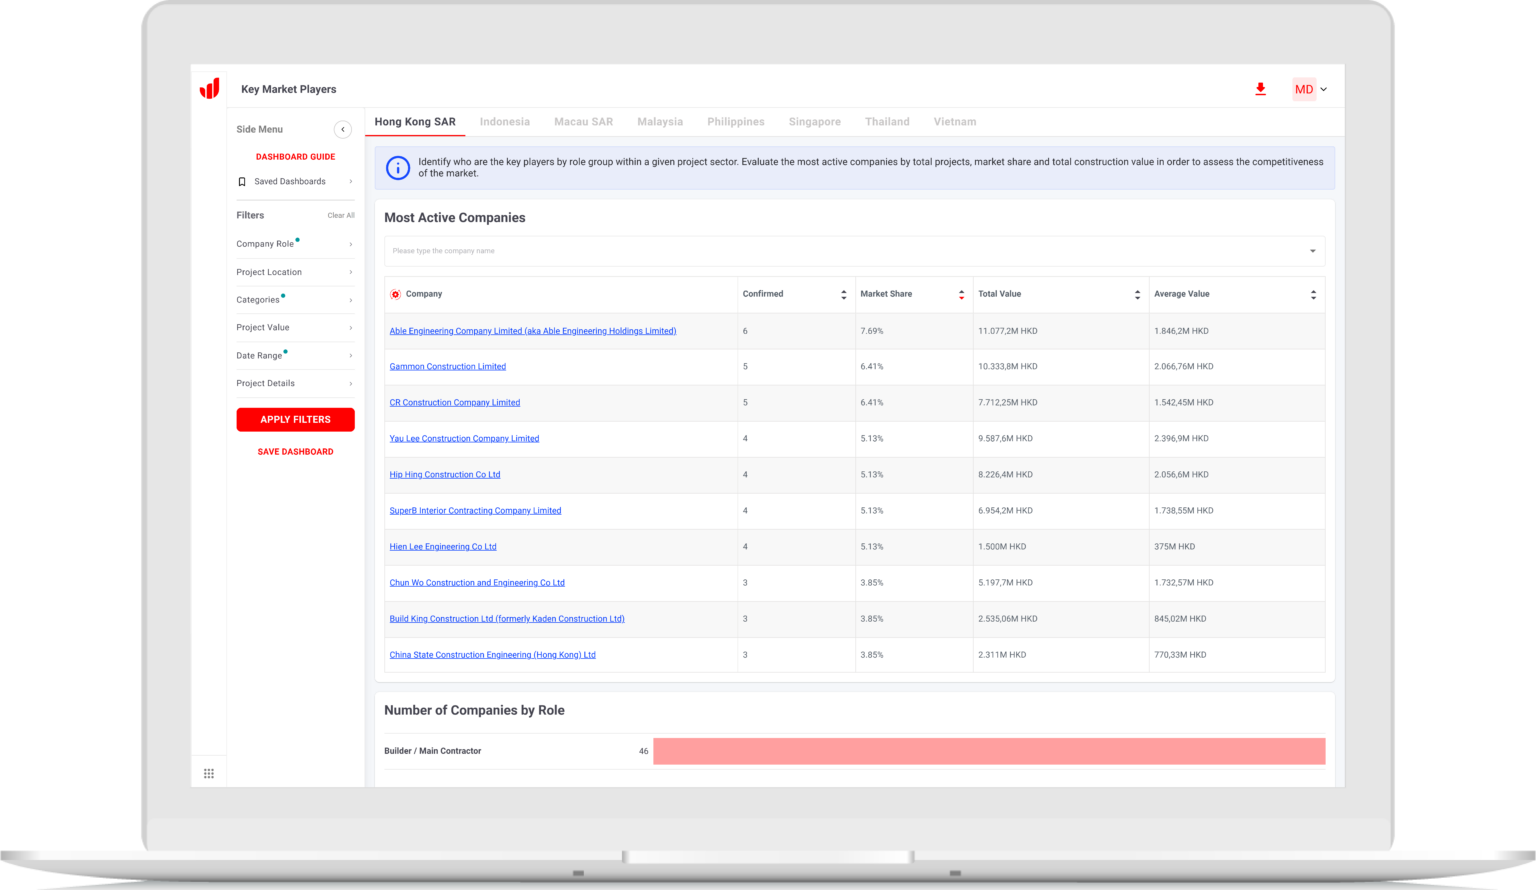1536x890 pixels.
Task: Sort the Total Value column
Action: (x=1137, y=293)
